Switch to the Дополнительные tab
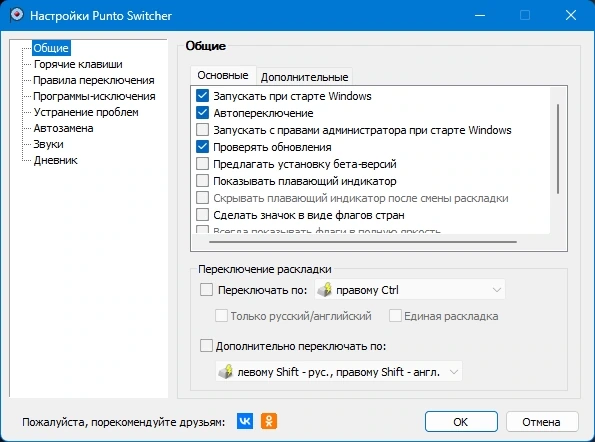Image resolution: width=595 pixels, height=442 pixels. [x=304, y=77]
